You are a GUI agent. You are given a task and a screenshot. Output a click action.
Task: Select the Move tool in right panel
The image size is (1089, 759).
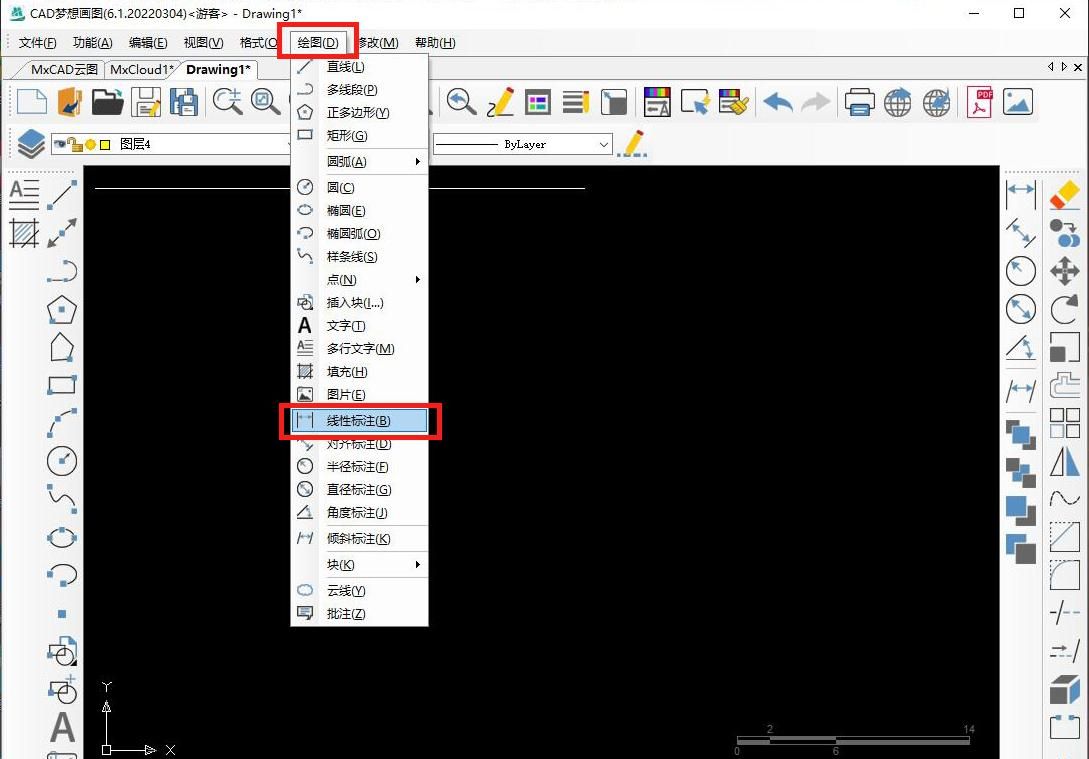coord(1066,270)
